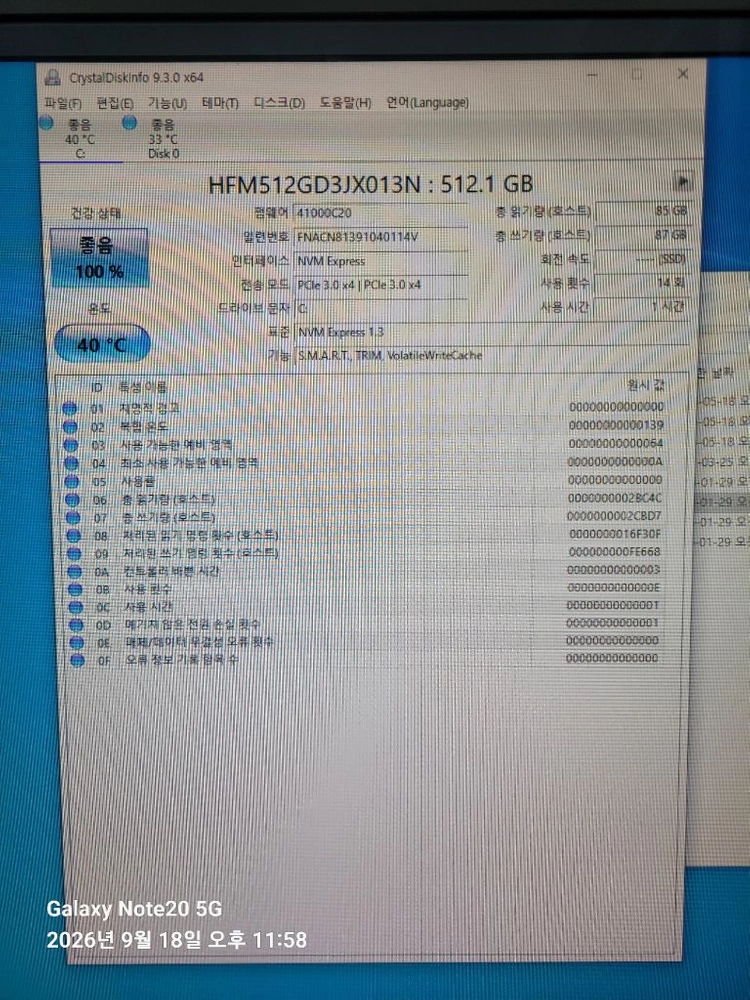Select raw value 00000000000064
The height and width of the screenshot is (1000, 750).
point(616,443)
